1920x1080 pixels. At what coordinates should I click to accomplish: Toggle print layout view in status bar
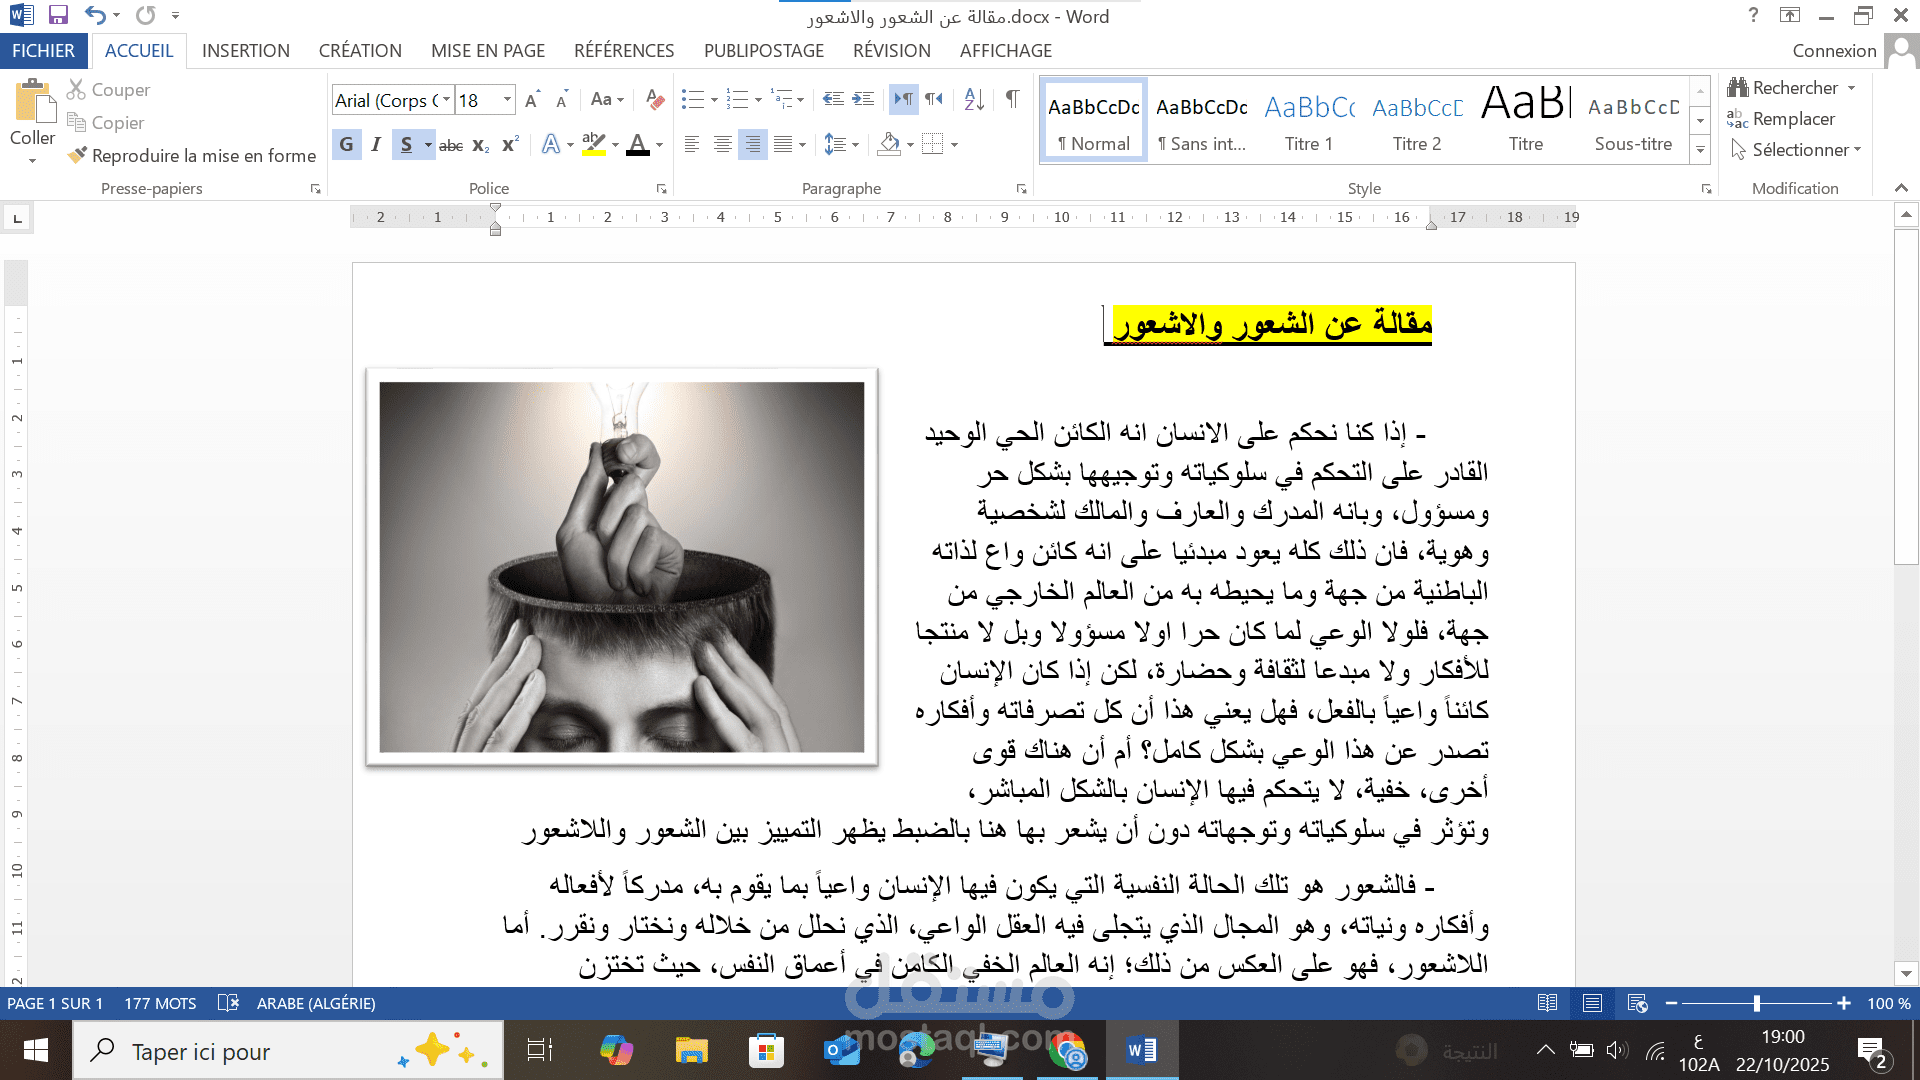coord(1592,1003)
